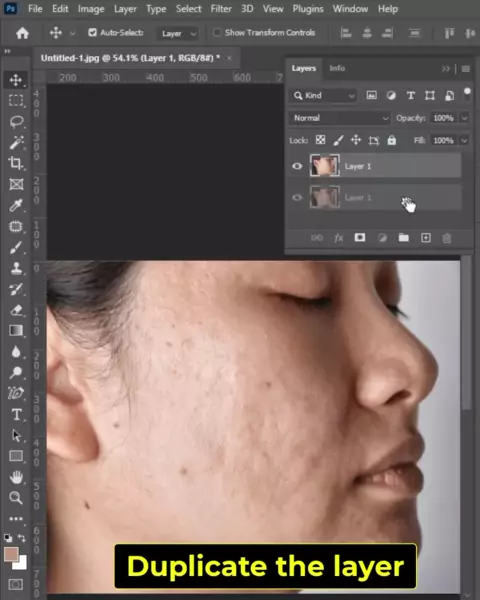Click the foreground color swatch
Screen dimensions: 480x600
click(11, 554)
